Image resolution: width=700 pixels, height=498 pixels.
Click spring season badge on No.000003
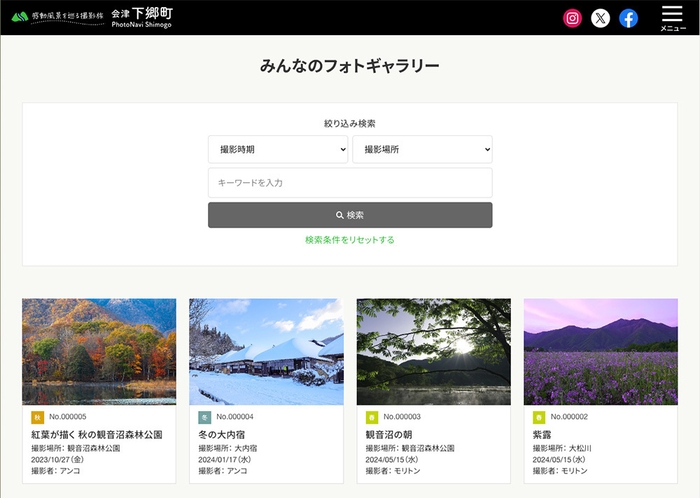372,417
